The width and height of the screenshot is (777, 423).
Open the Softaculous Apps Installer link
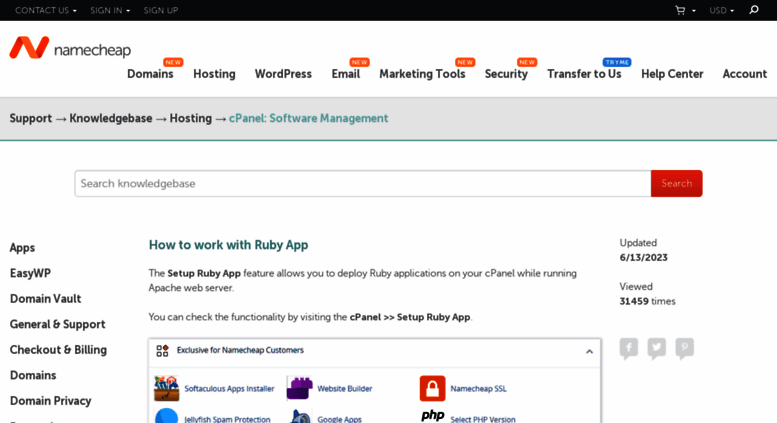point(229,389)
